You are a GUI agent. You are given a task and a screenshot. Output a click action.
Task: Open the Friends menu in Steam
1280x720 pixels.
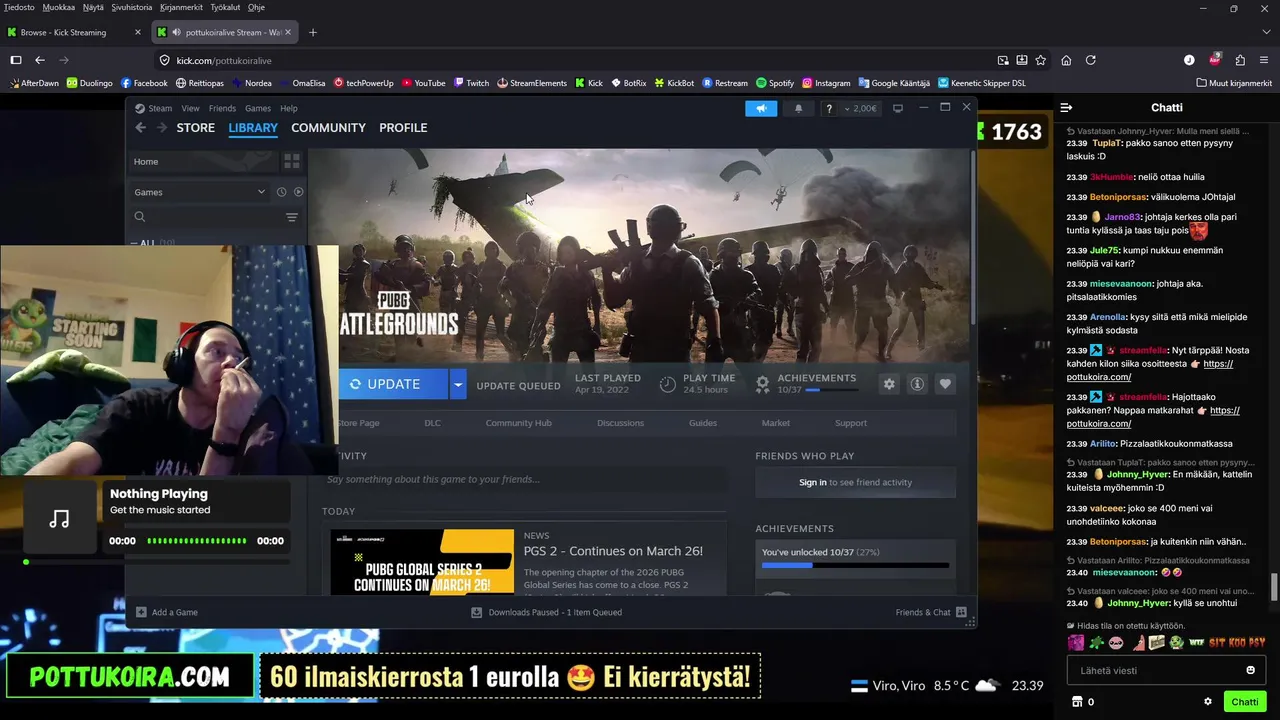tap(222, 108)
